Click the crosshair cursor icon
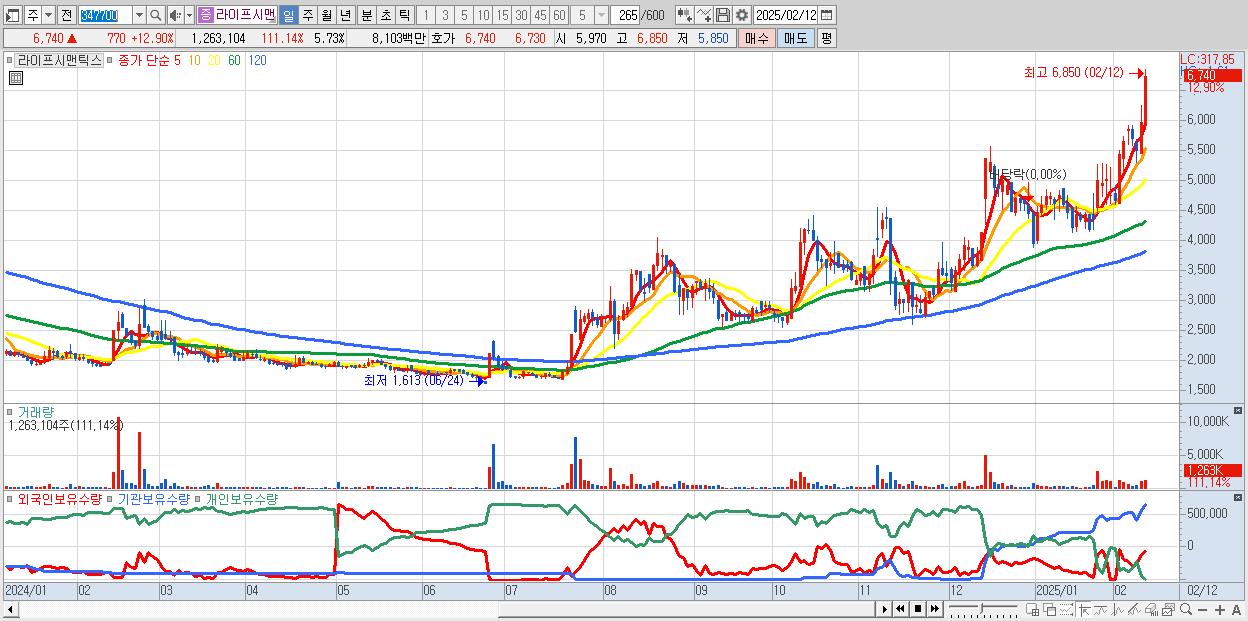The image size is (1248, 621). point(1085,610)
